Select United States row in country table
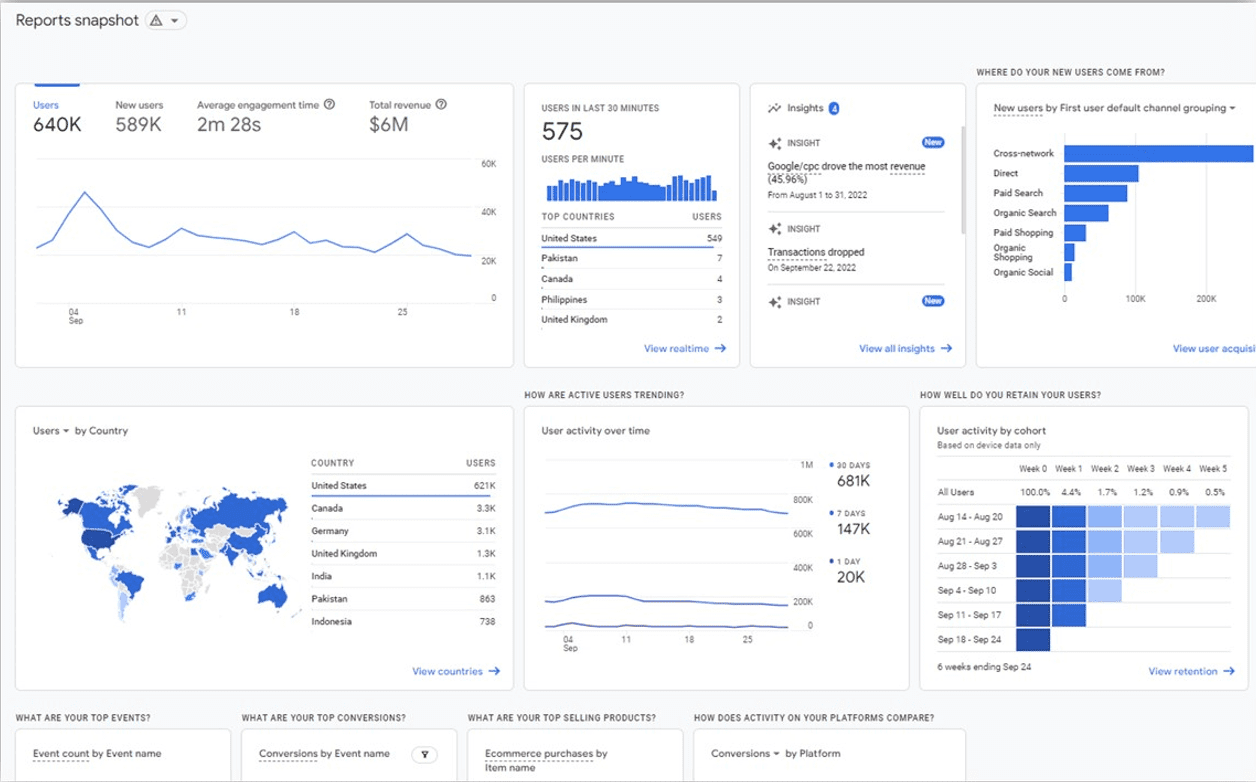The width and height of the screenshot is (1256, 782). 402,486
